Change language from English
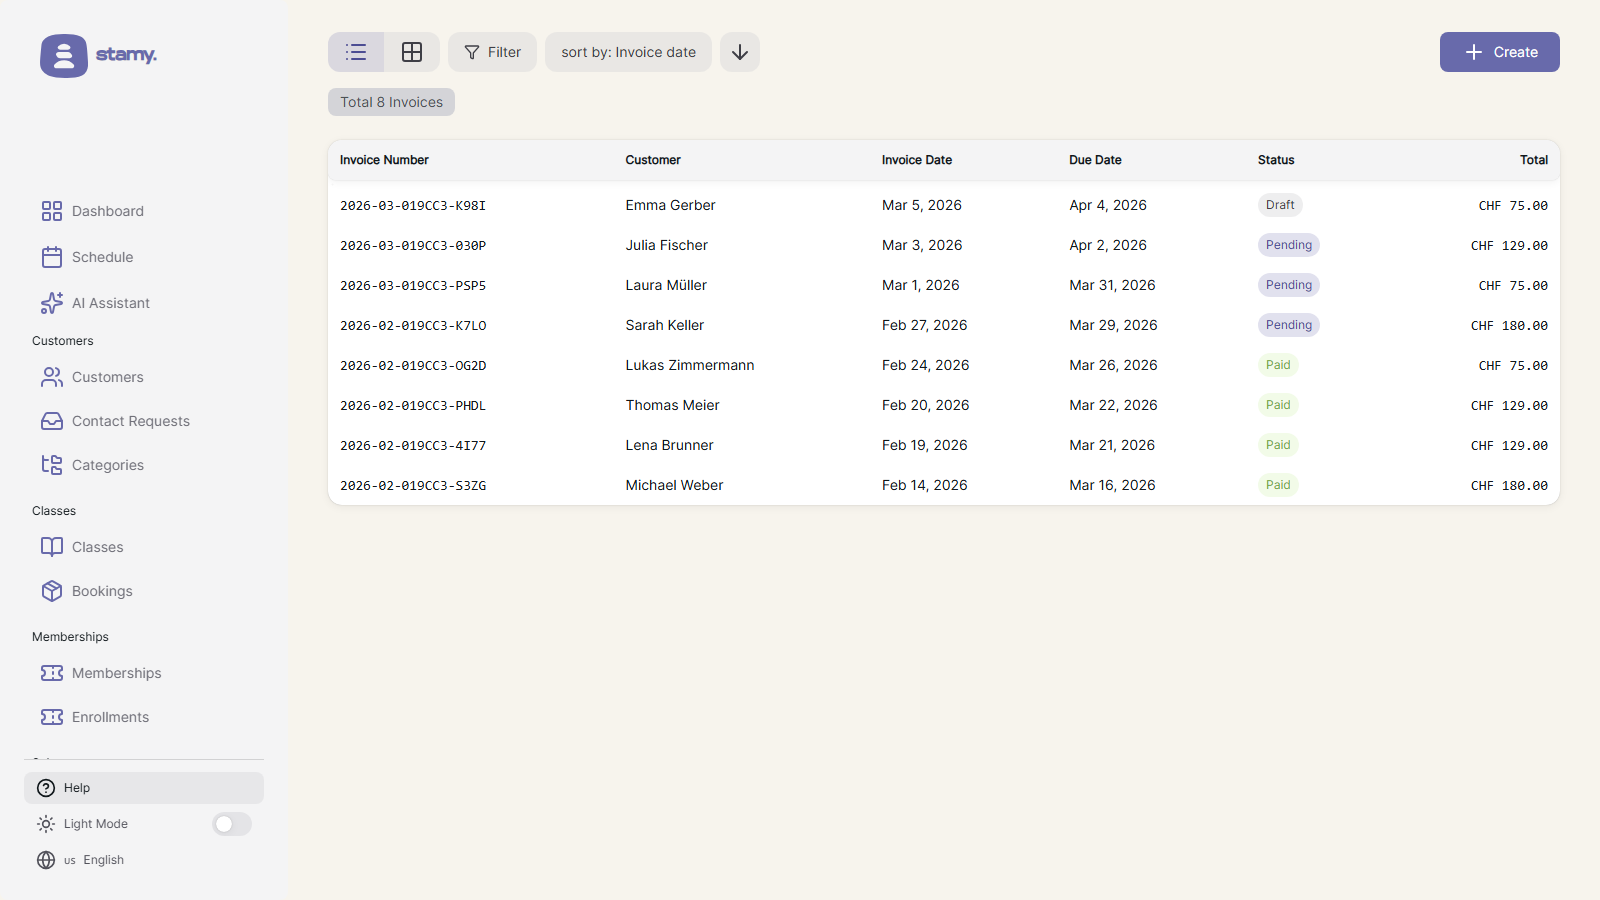Viewport: 1600px width, 900px height. [94, 860]
